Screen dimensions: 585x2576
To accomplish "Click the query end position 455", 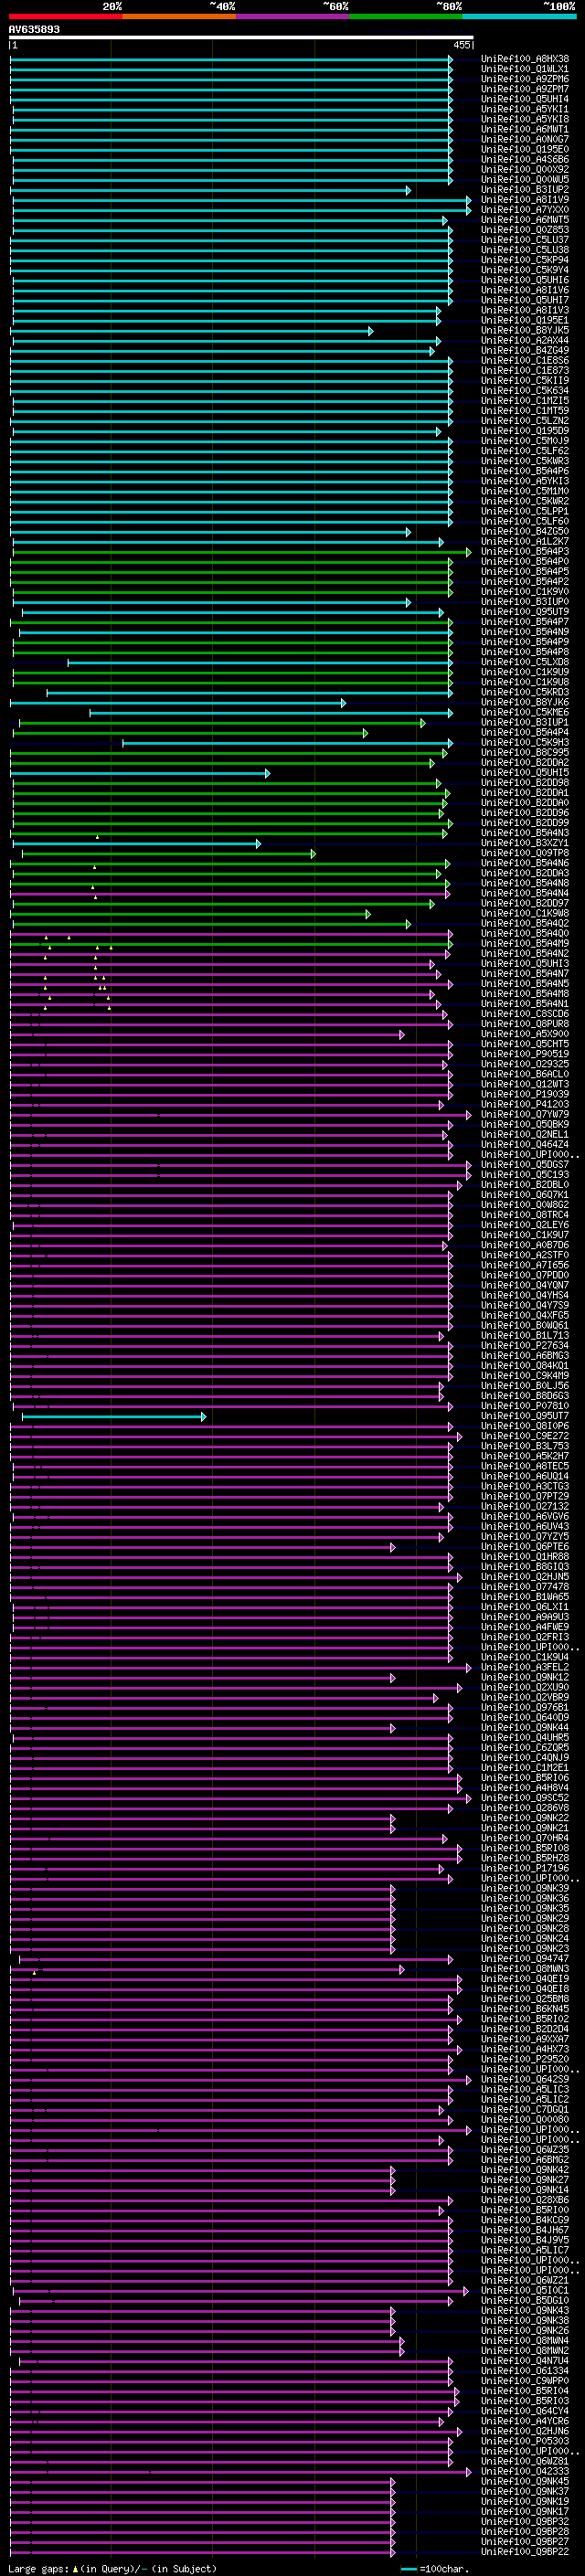I will point(462,45).
